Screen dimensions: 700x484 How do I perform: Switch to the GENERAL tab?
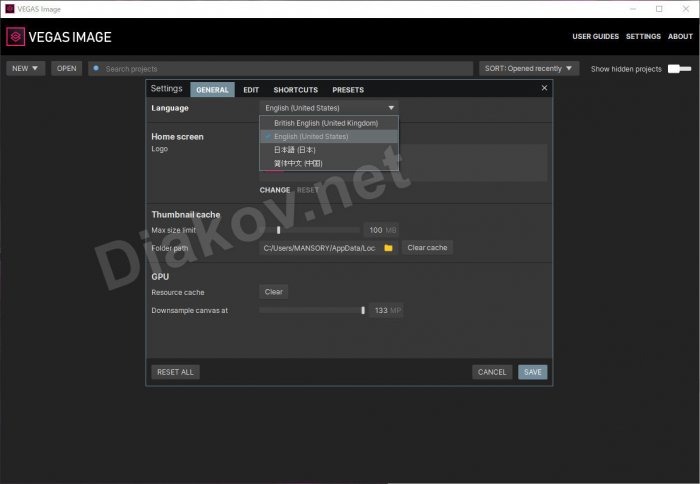click(212, 90)
